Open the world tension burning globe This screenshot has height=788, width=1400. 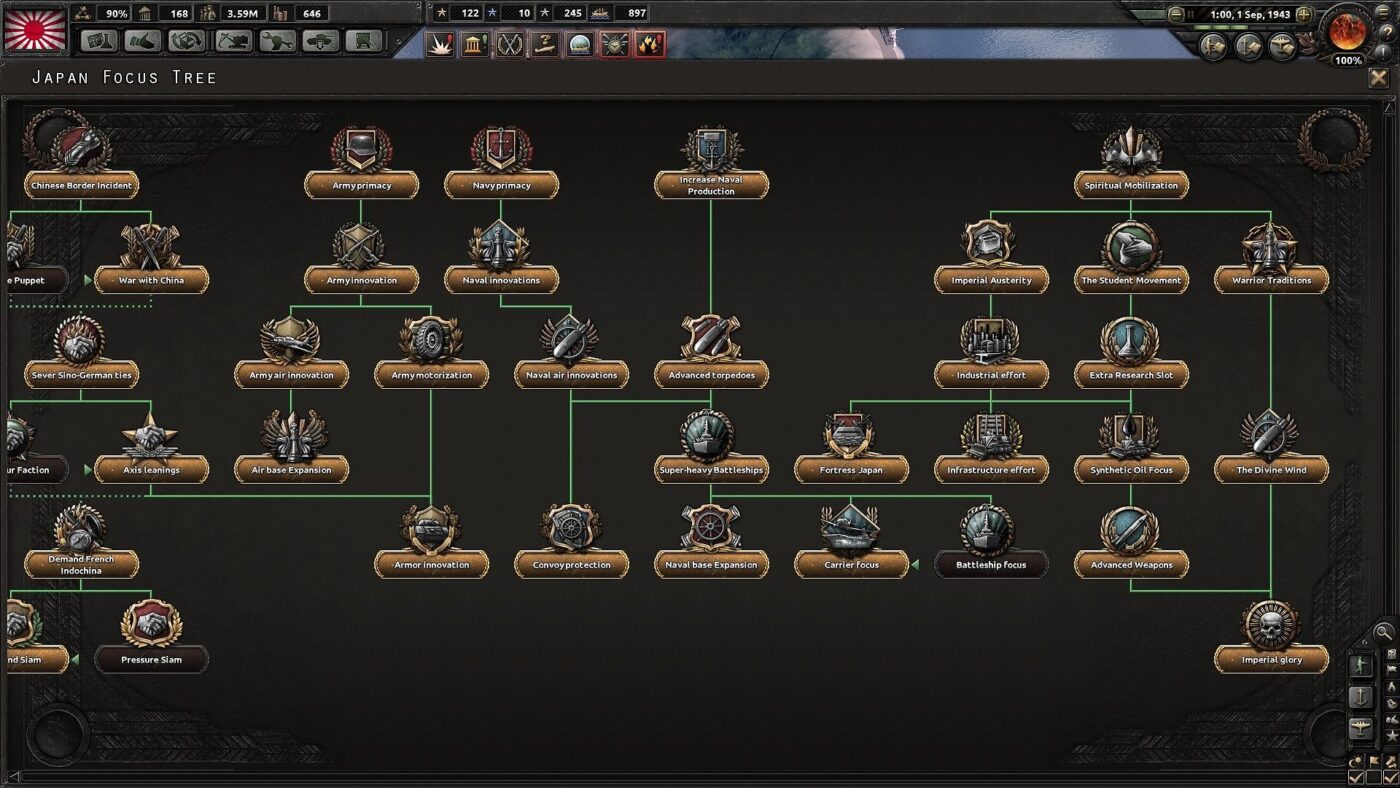point(1347,31)
